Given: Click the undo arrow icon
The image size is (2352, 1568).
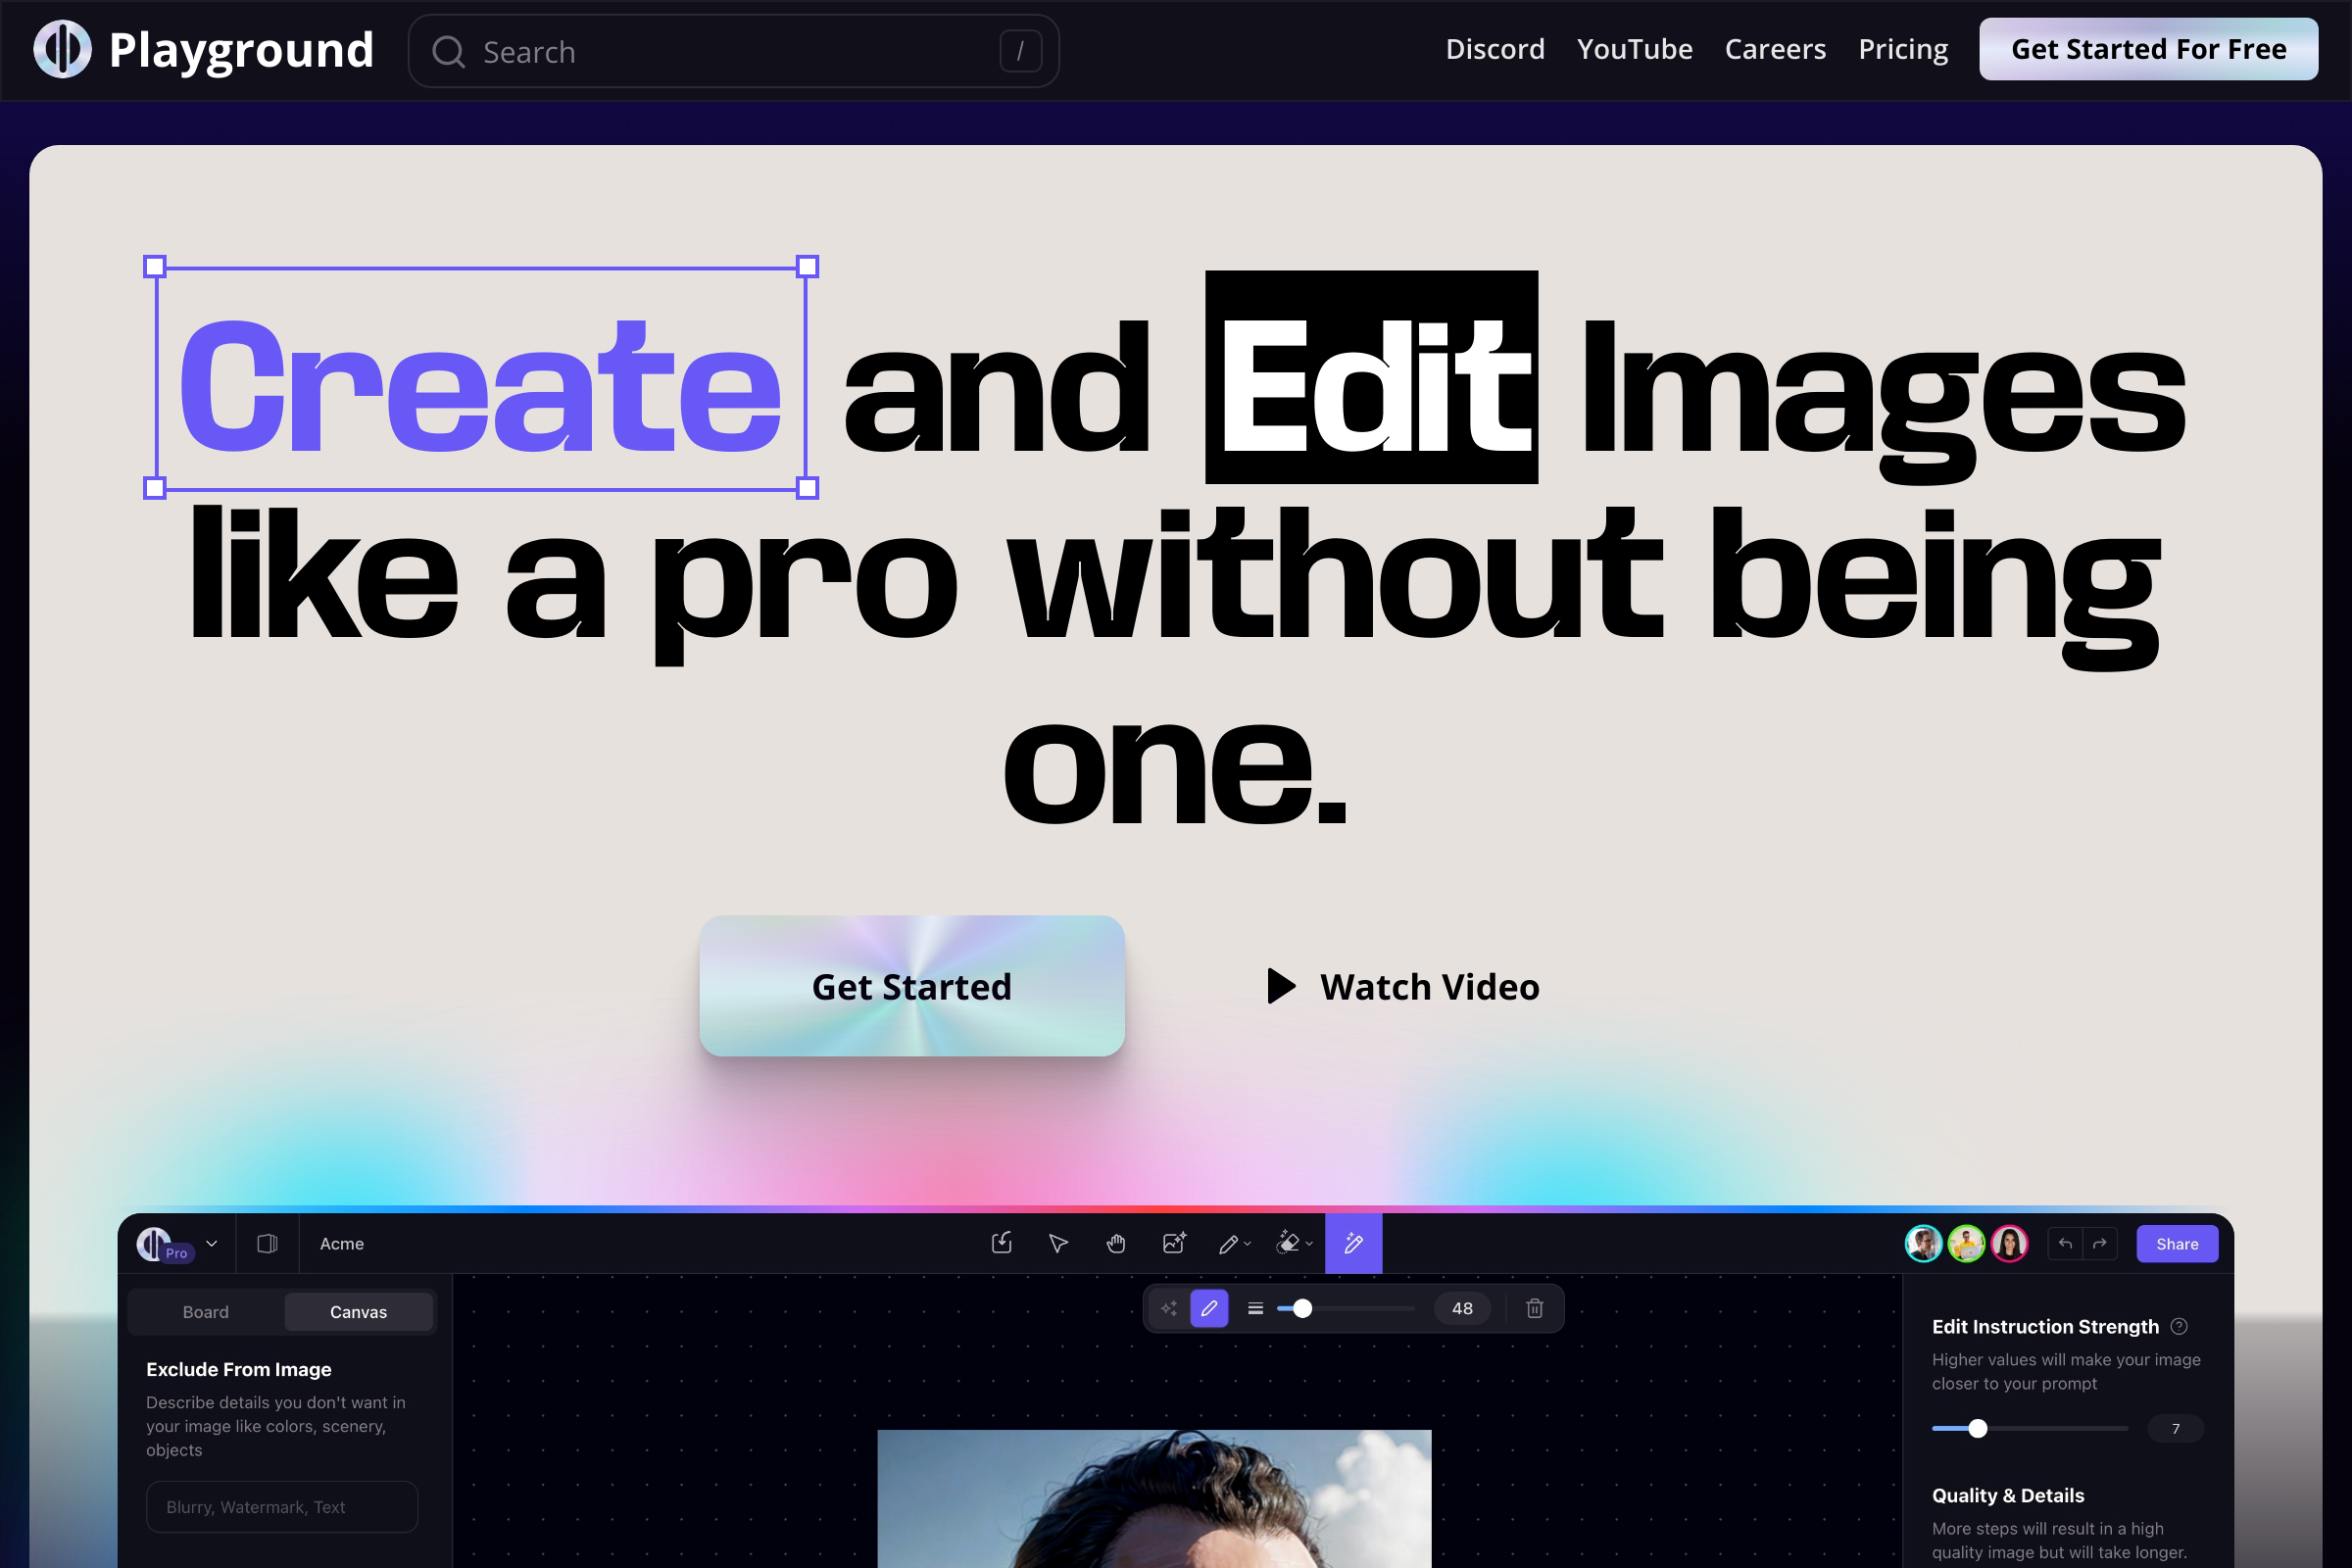Looking at the screenshot, I should click(x=2065, y=1243).
